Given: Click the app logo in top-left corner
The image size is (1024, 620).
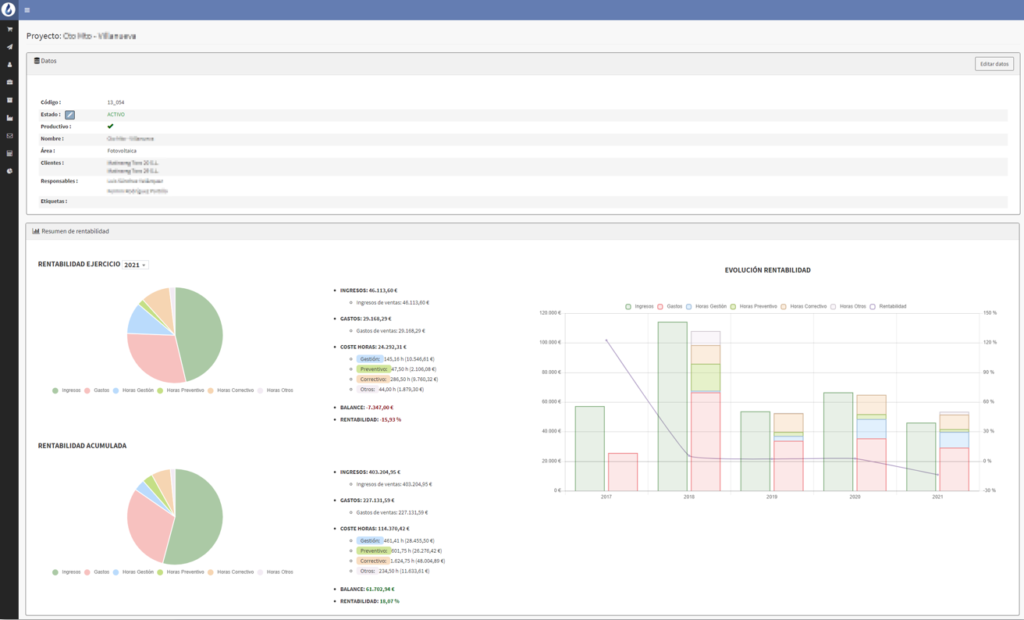Looking at the screenshot, I should pos(9,10).
